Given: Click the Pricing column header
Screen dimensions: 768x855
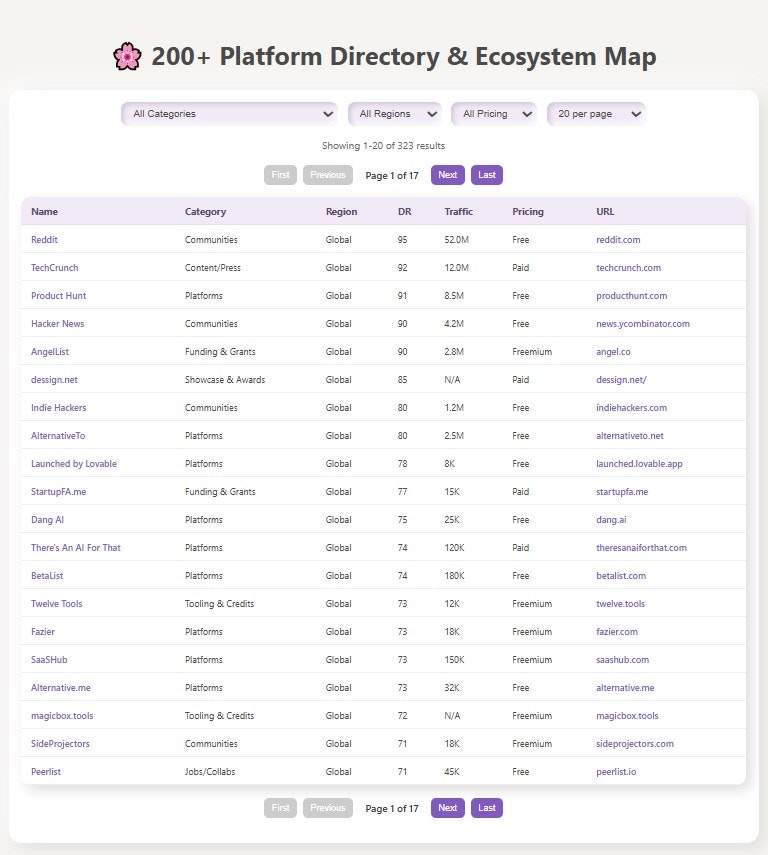Looking at the screenshot, I should pos(527,212).
